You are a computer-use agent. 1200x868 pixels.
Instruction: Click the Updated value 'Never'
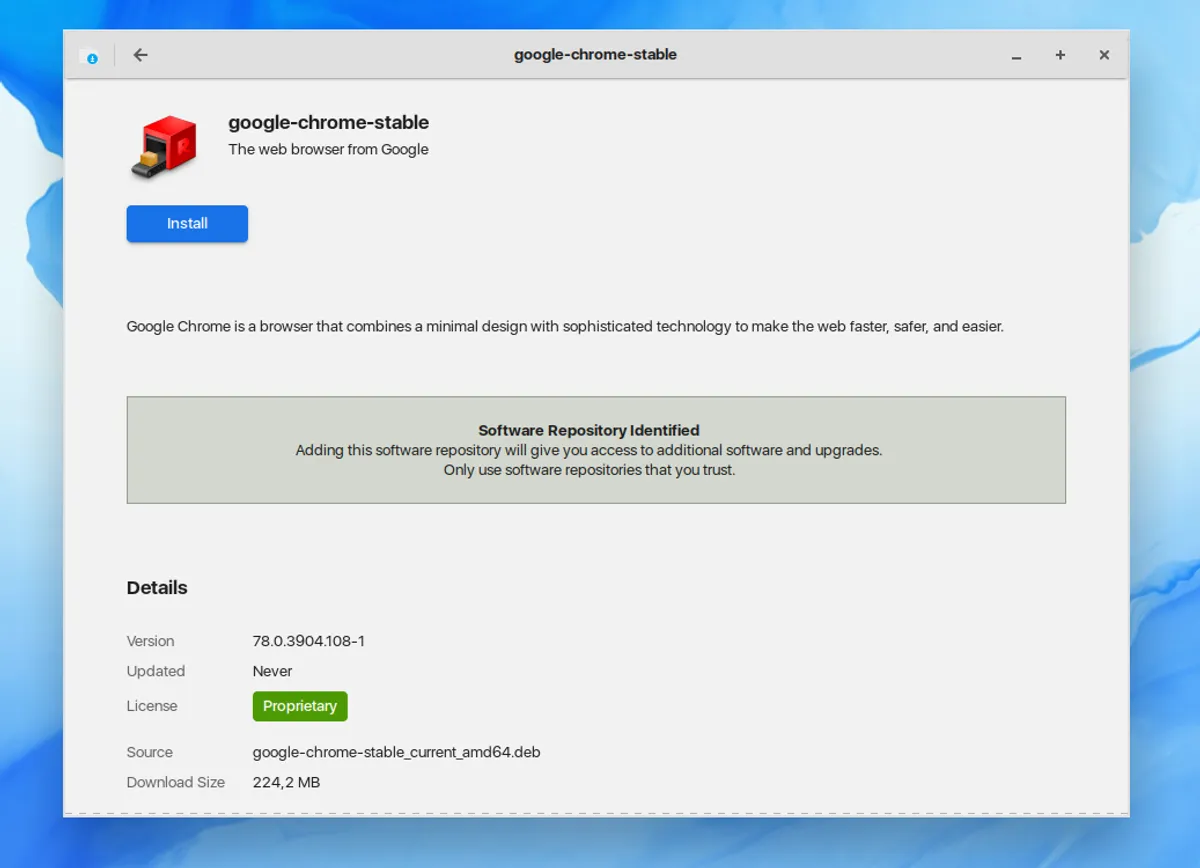coord(273,671)
